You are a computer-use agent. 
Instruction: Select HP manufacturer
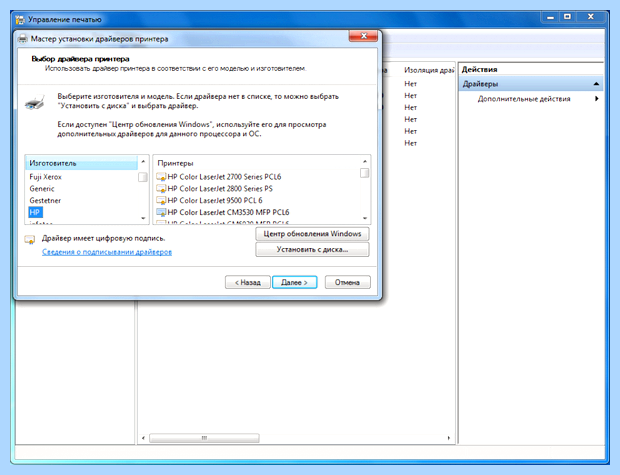coord(35,212)
